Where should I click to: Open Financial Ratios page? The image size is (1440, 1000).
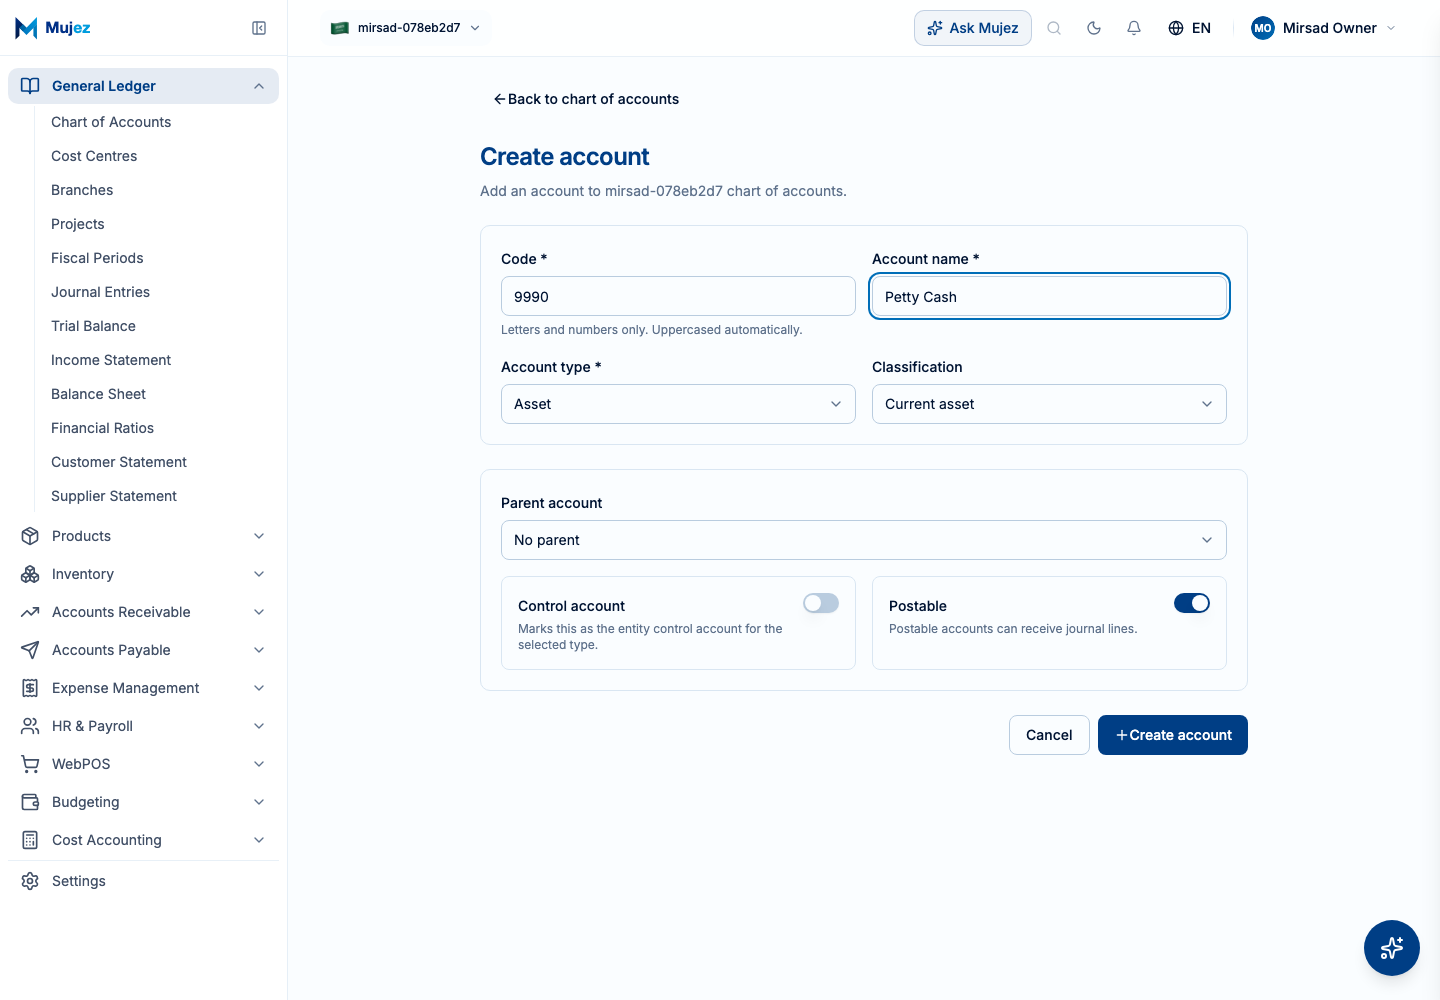click(x=102, y=428)
